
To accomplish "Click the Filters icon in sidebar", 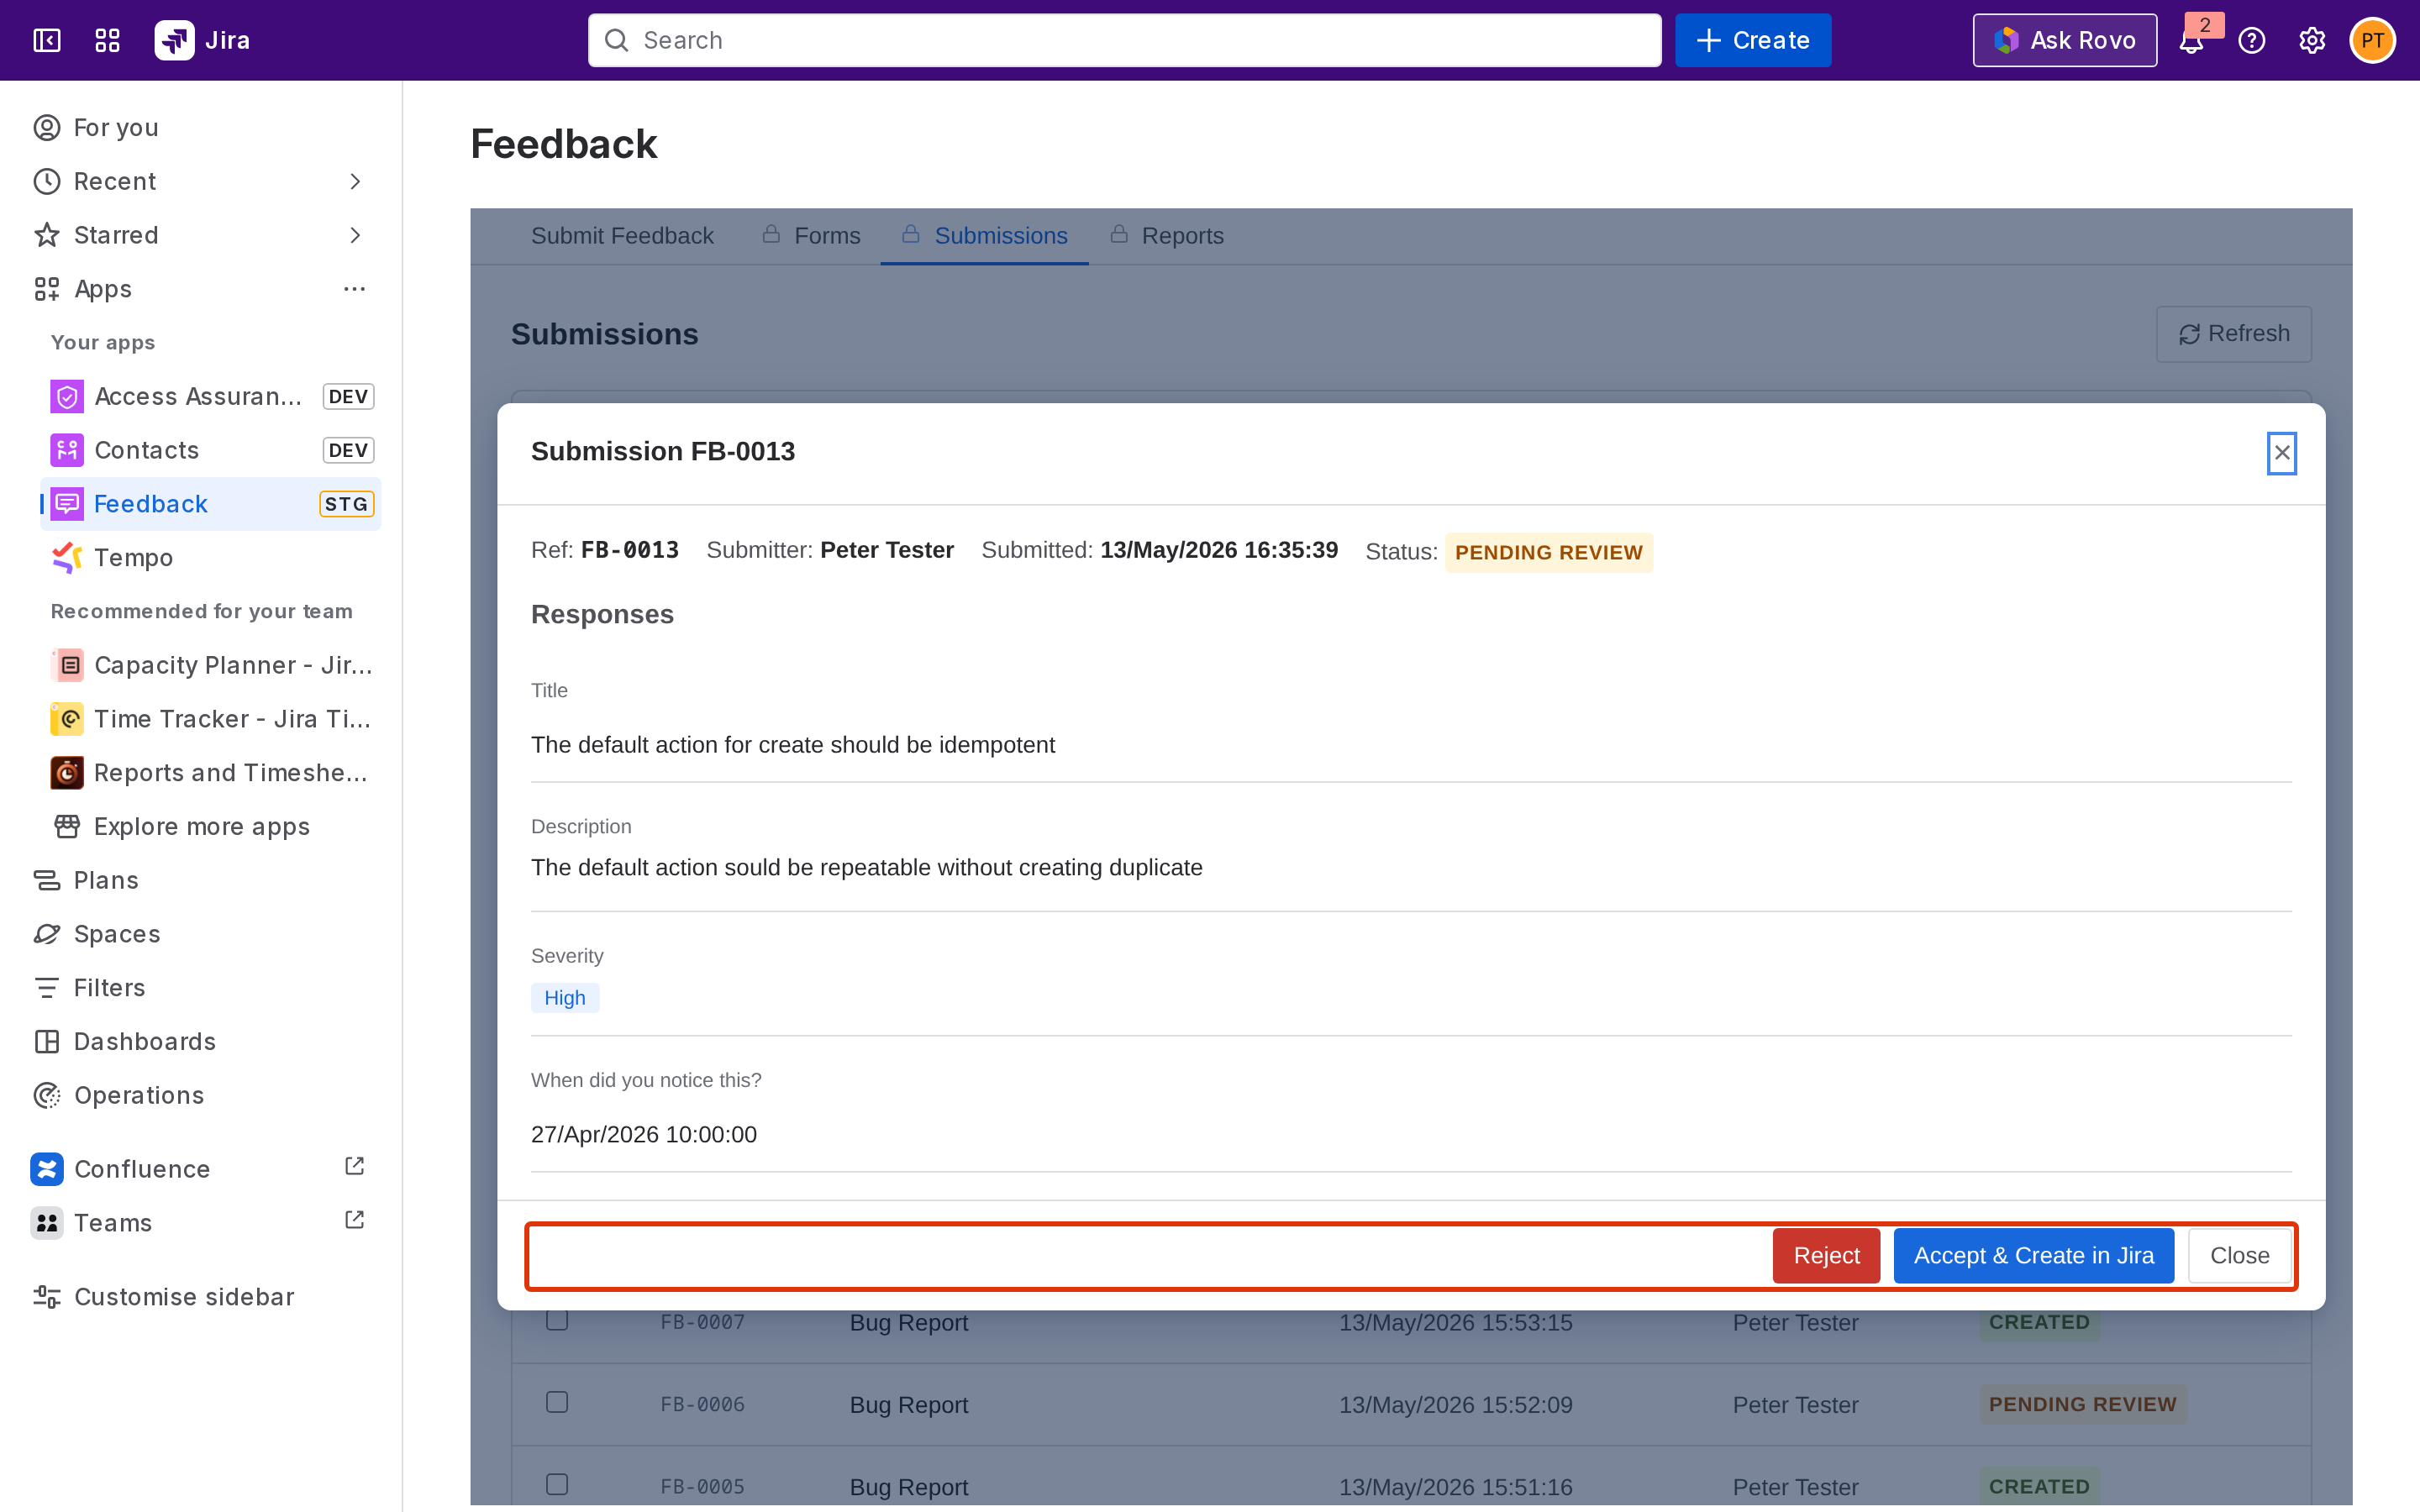I will tap(47, 988).
